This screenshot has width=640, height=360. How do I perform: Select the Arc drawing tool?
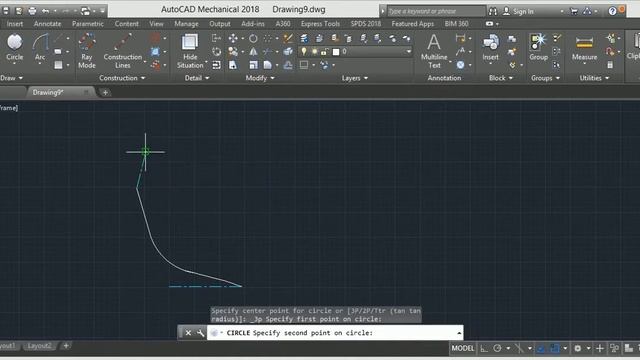40,48
